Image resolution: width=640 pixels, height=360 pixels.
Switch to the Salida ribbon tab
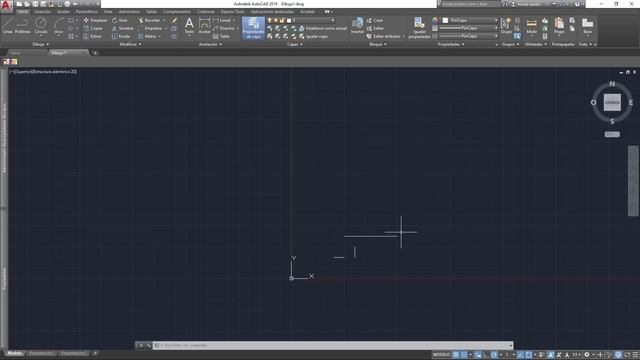151,12
